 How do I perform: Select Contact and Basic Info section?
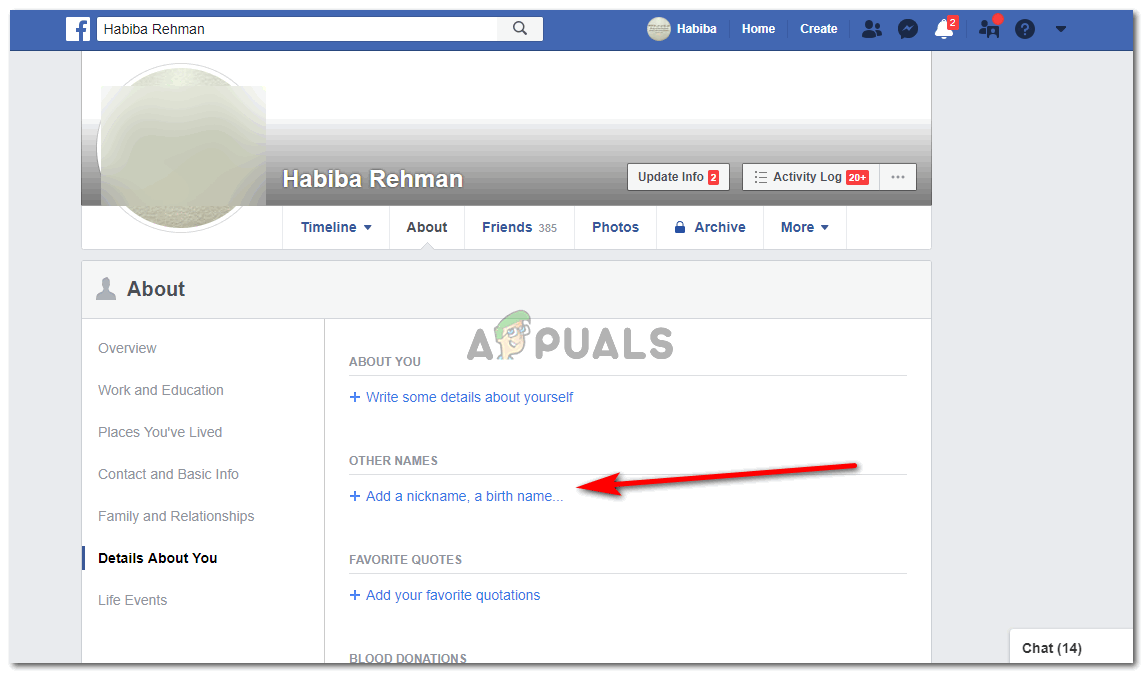click(x=168, y=474)
